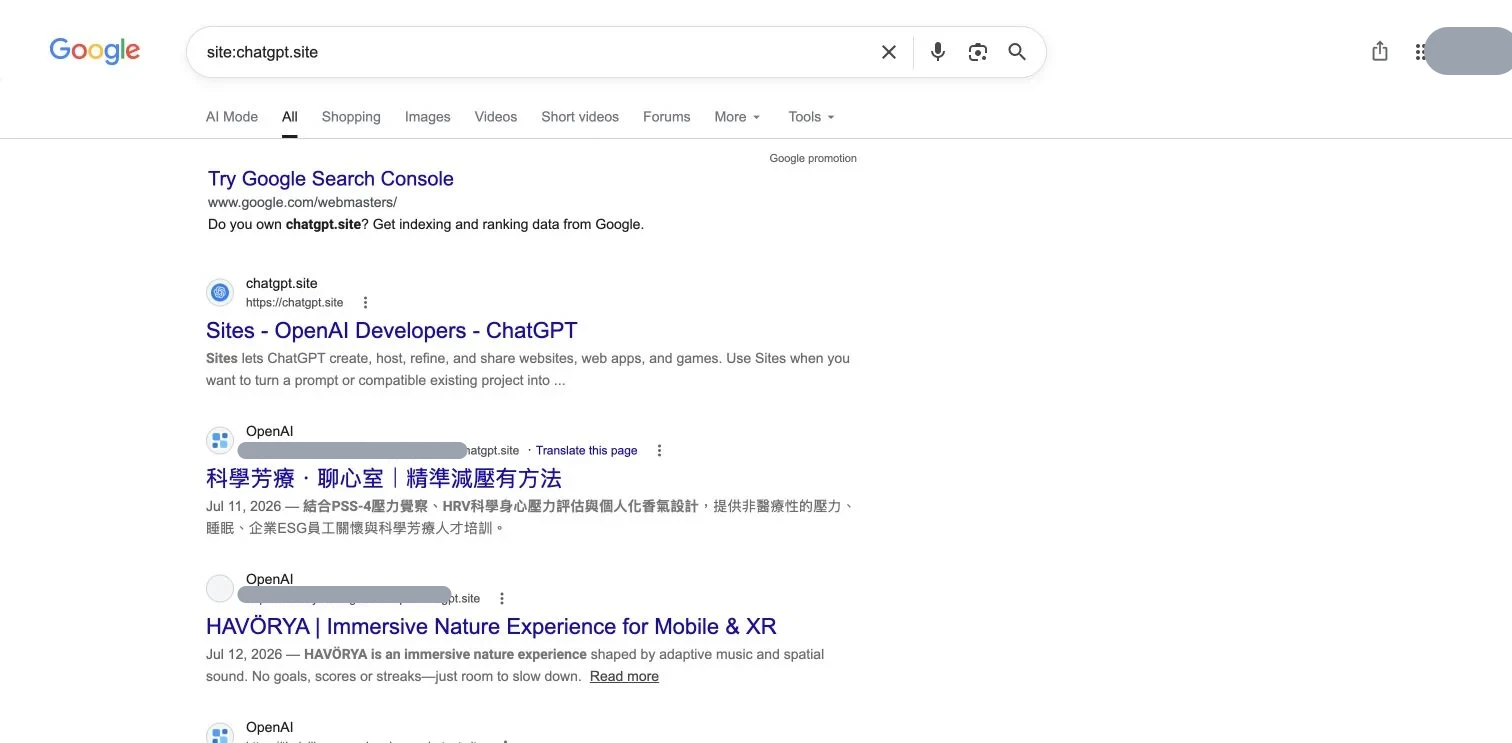Screen dimensions: 1512x743
Task: Submit search with magnifying glass icon
Action: (1017, 52)
